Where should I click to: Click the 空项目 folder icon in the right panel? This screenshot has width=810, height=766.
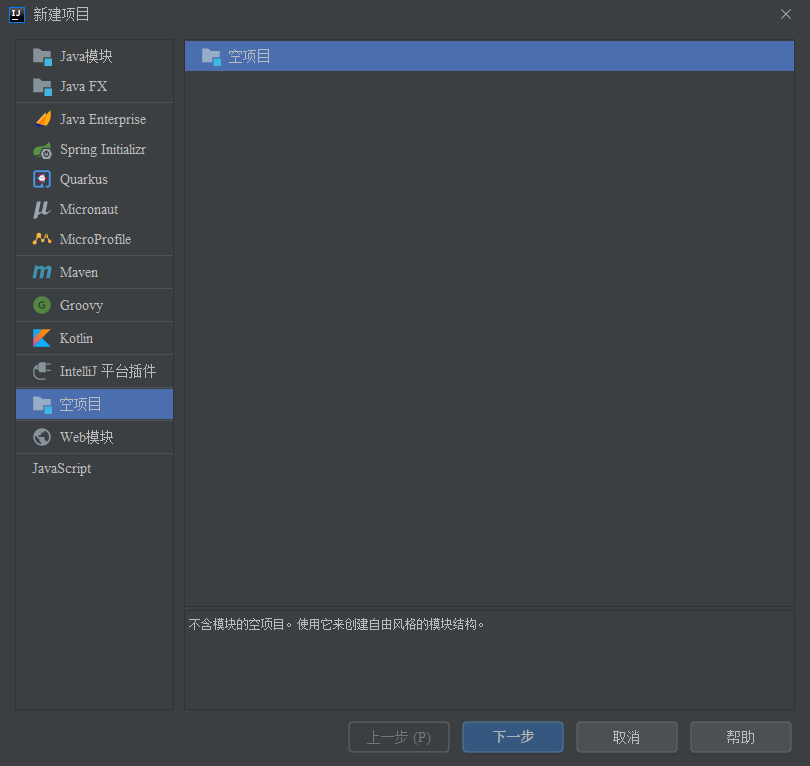coord(211,56)
